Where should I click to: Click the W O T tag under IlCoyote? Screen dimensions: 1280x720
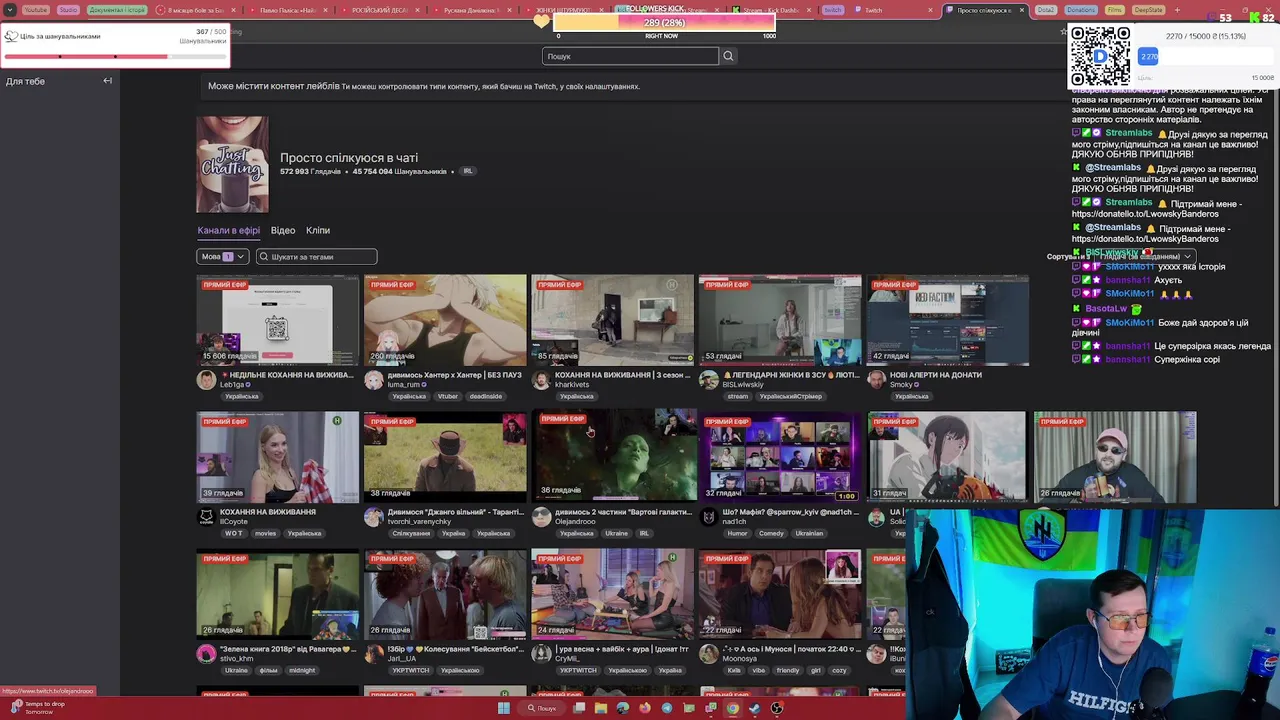(234, 534)
